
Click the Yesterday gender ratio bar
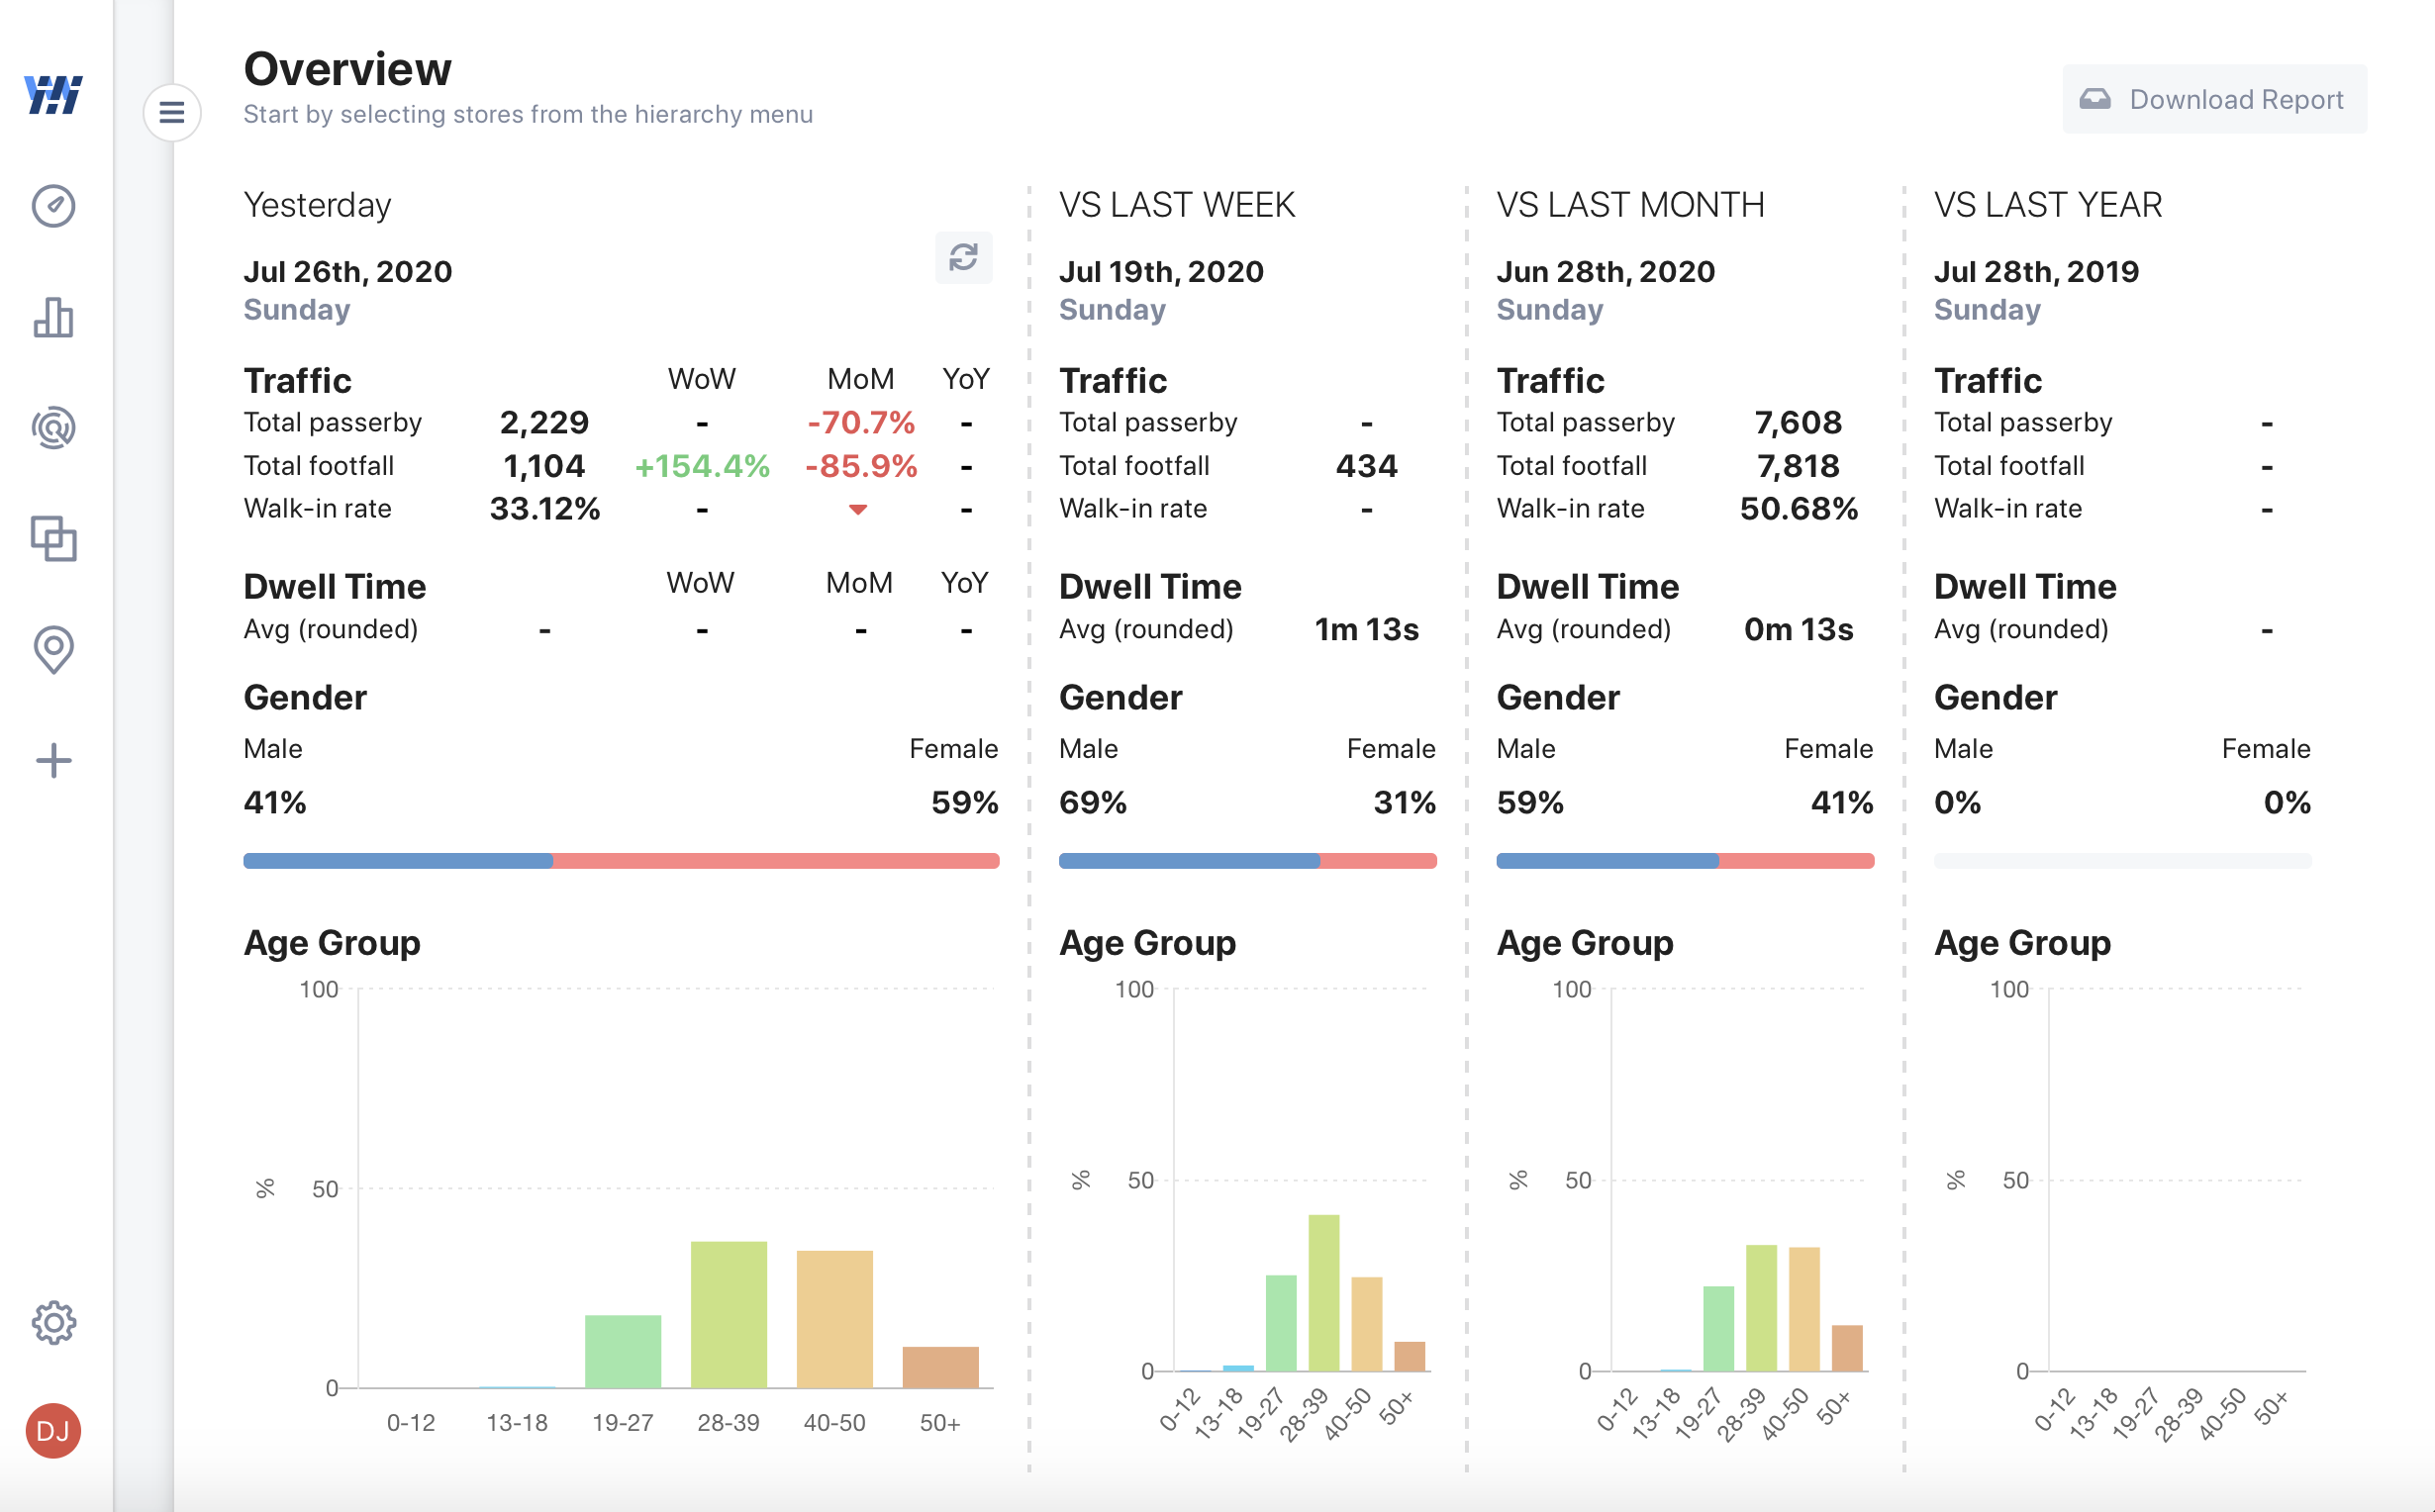coord(621,861)
